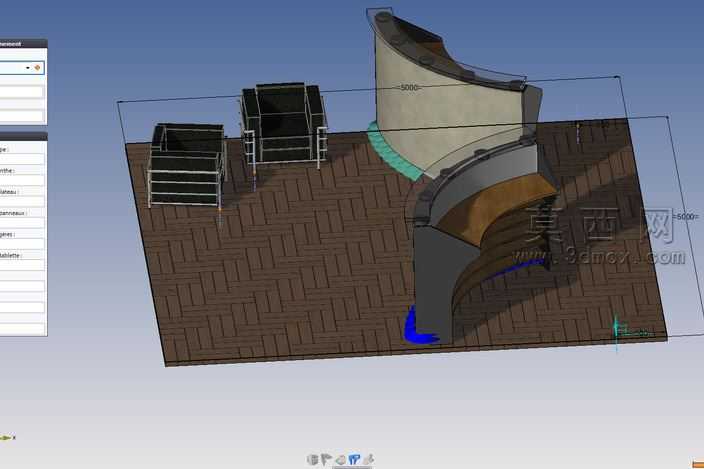Click the input field under the 'lateau :' label
704x469 pixels.
[22, 202]
